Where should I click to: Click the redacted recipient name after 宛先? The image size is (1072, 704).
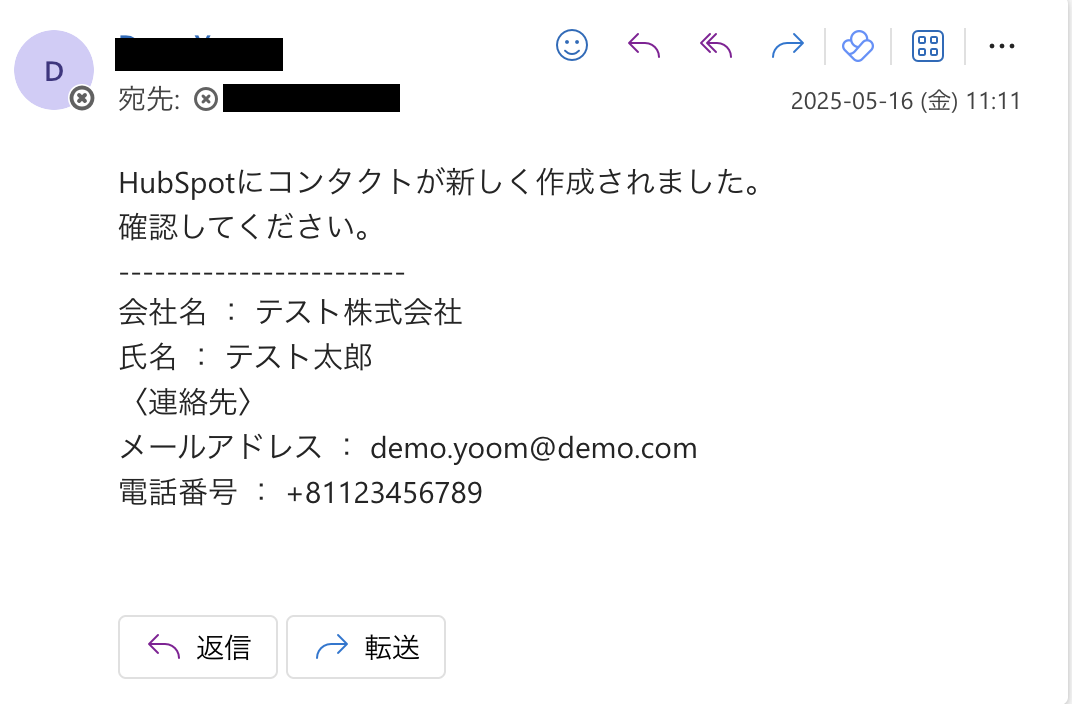click(x=311, y=98)
